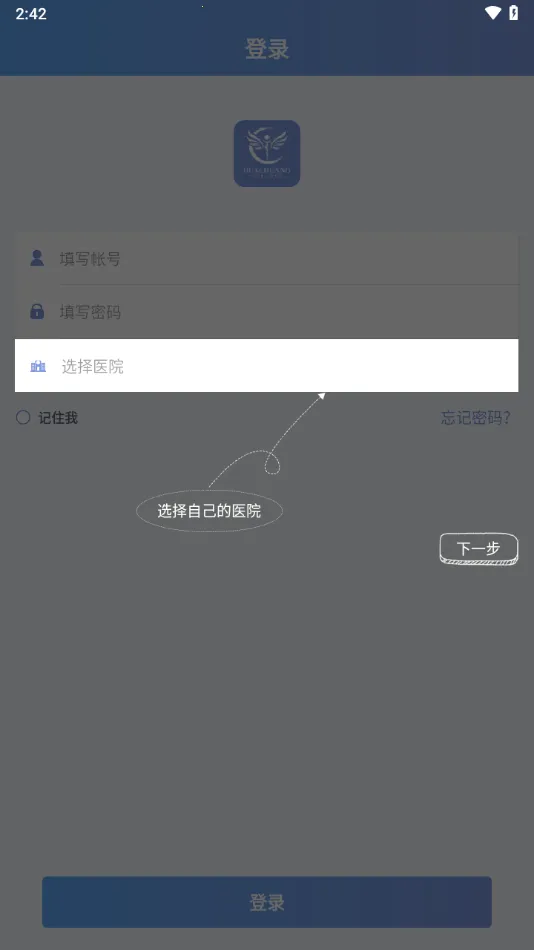
Task: Open the 选择医院 hospital selector
Action: pos(267,365)
